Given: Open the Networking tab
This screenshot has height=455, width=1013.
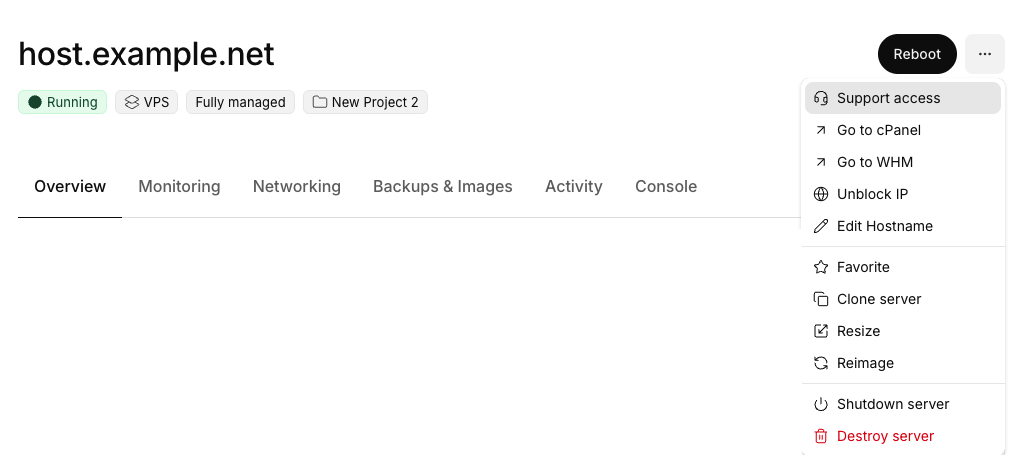Looking at the screenshot, I should [x=296, y=186].
